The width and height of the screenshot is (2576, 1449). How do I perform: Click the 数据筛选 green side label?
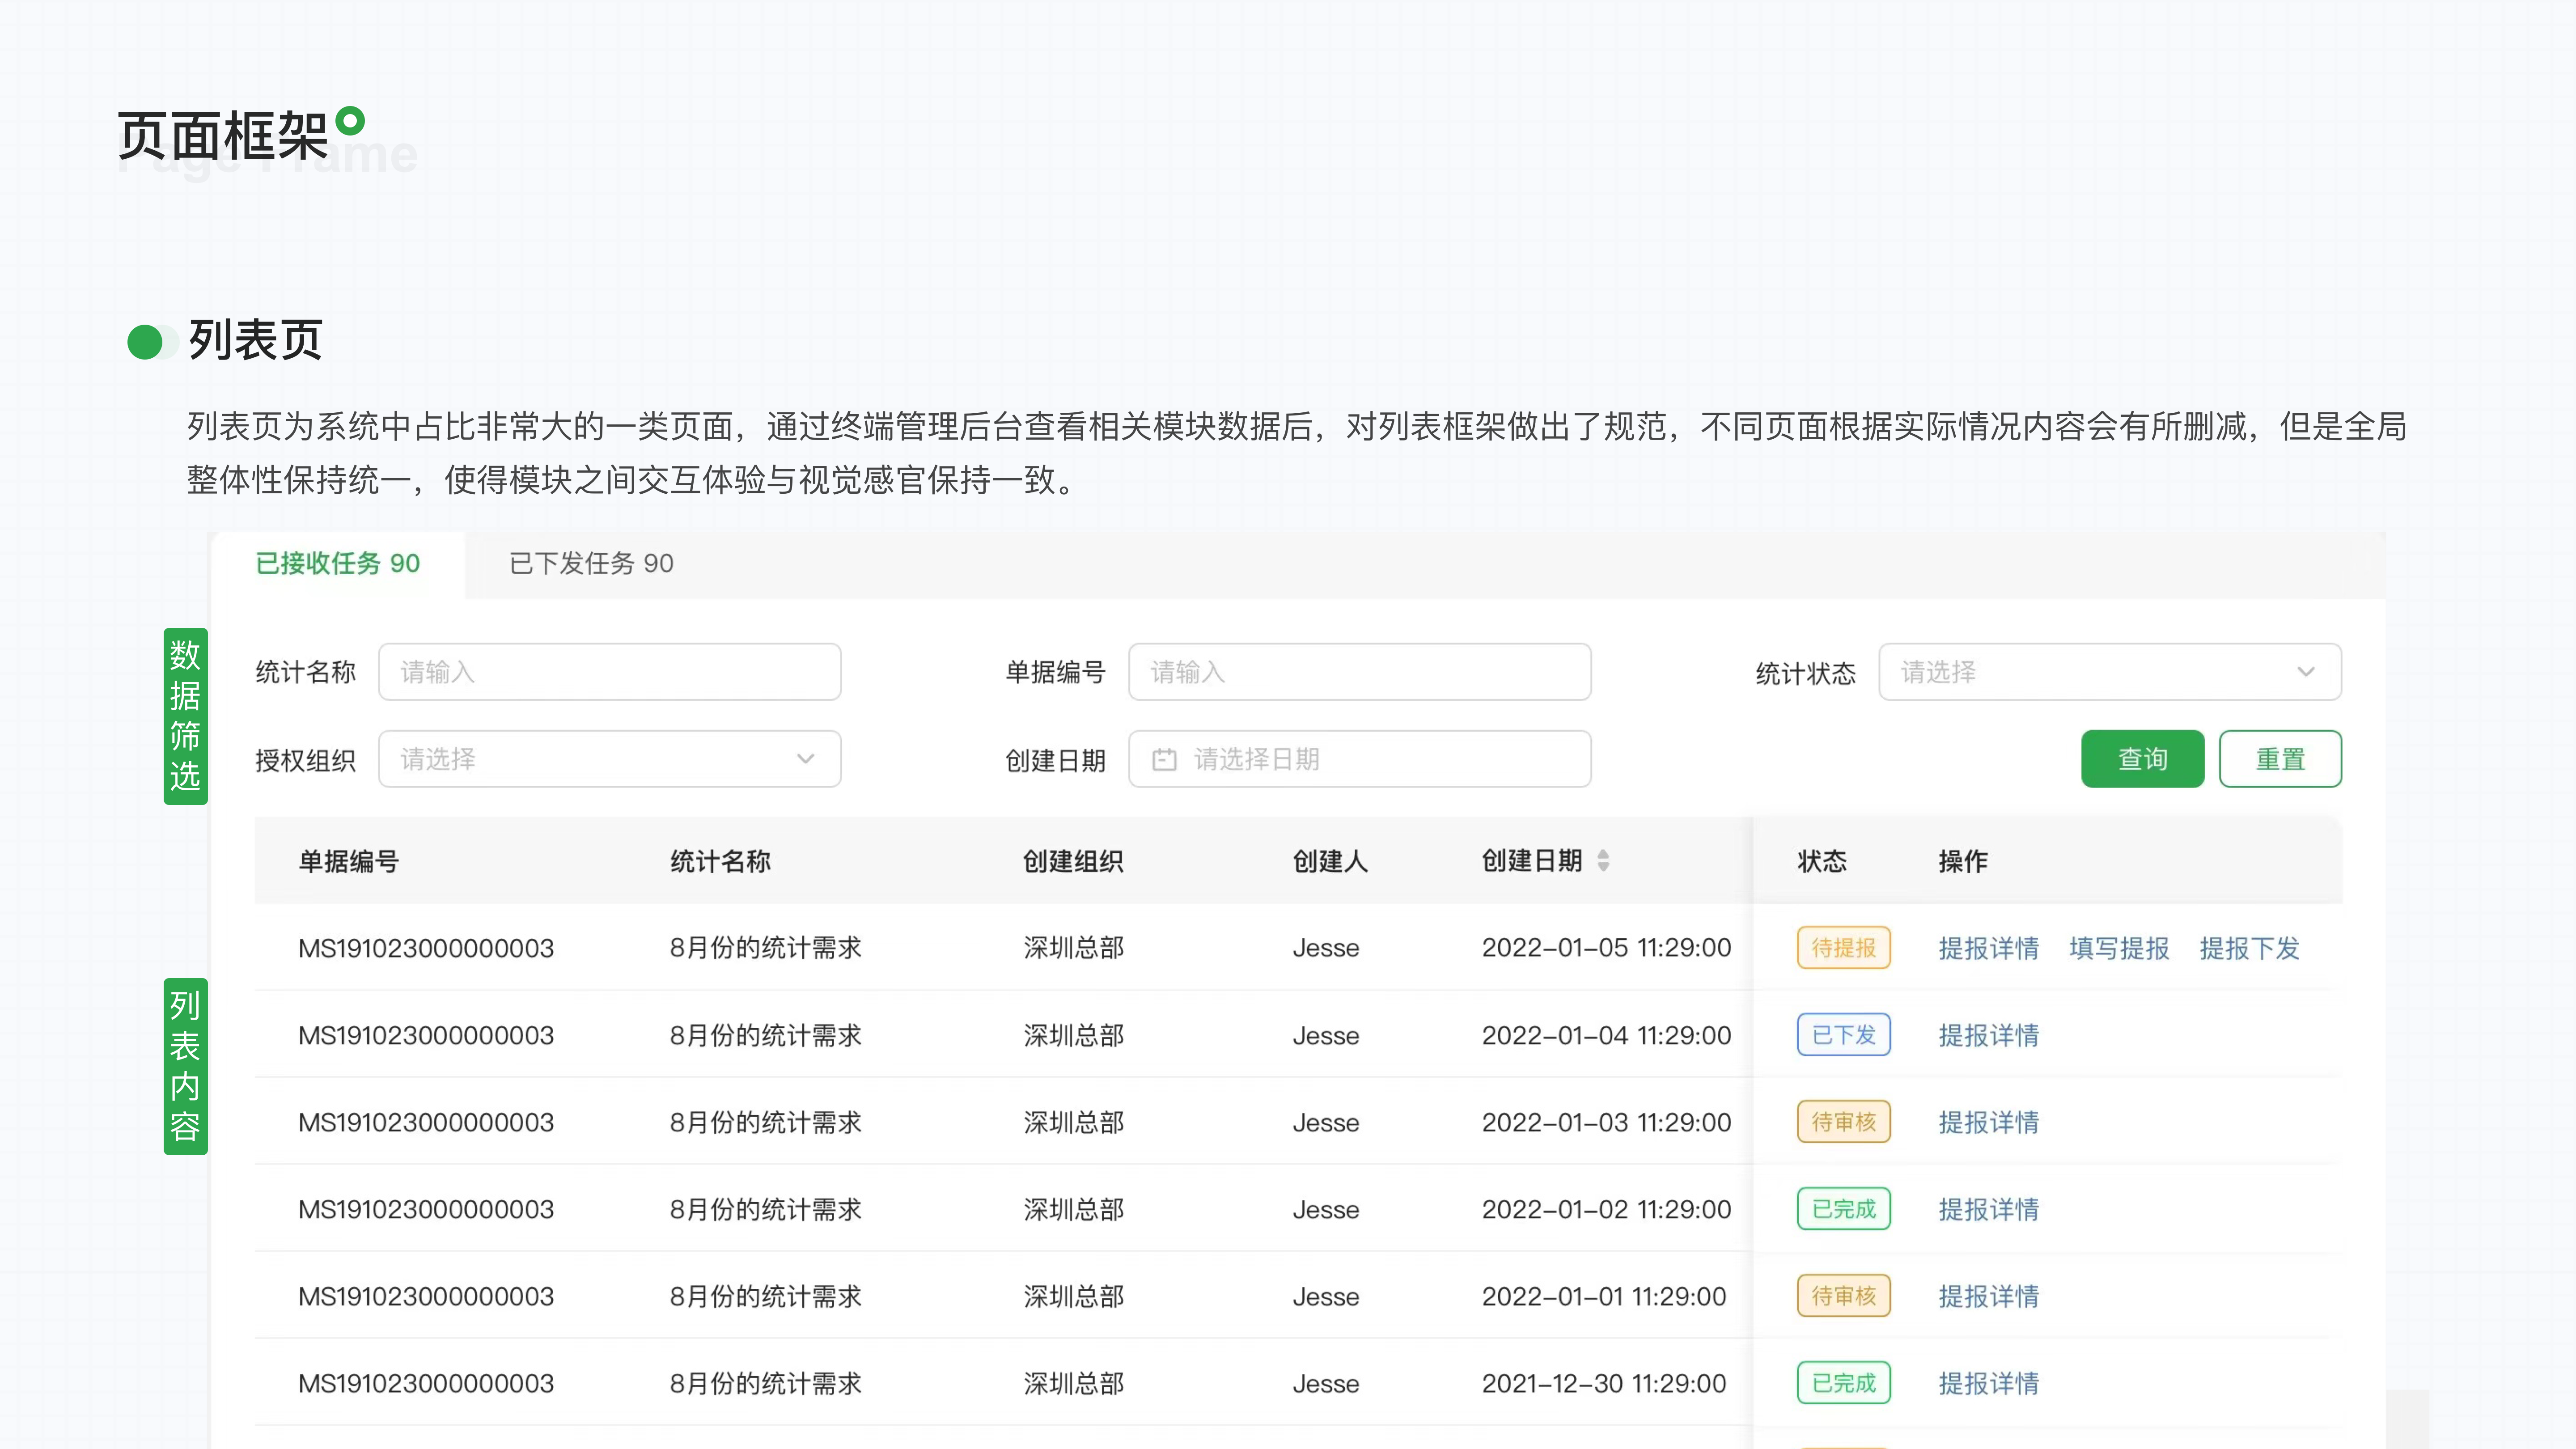point(185,716)
